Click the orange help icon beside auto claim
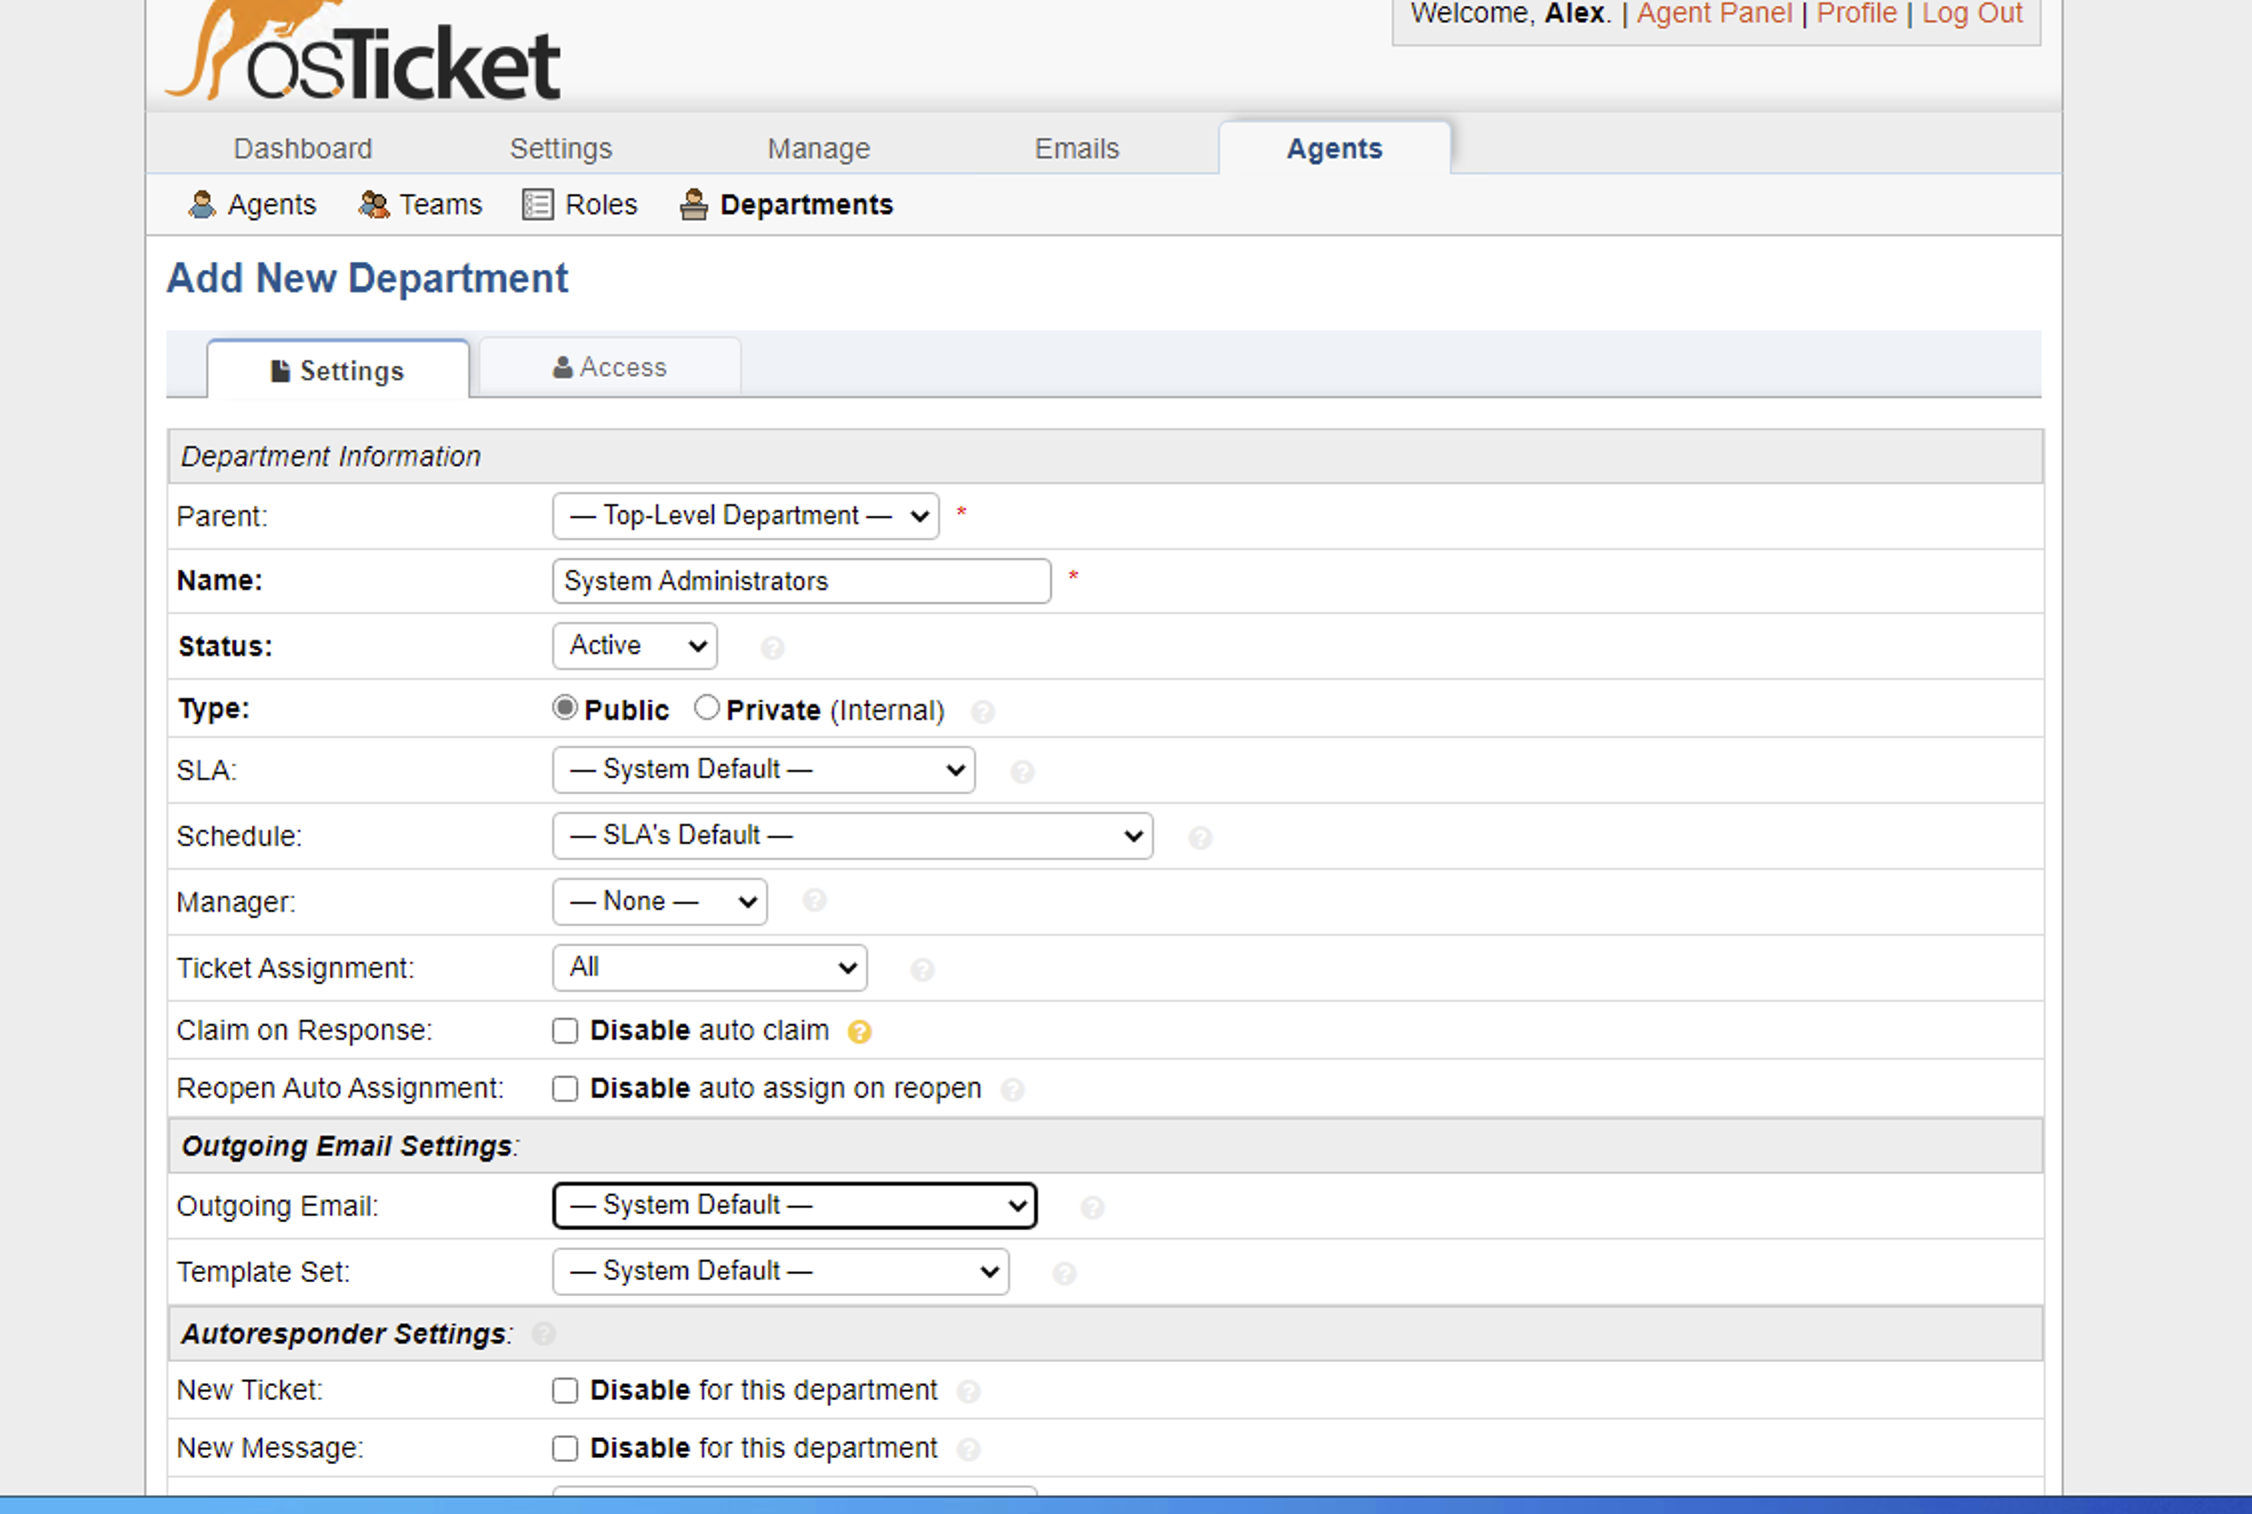2252x1514 pixels. point(859,1031)
